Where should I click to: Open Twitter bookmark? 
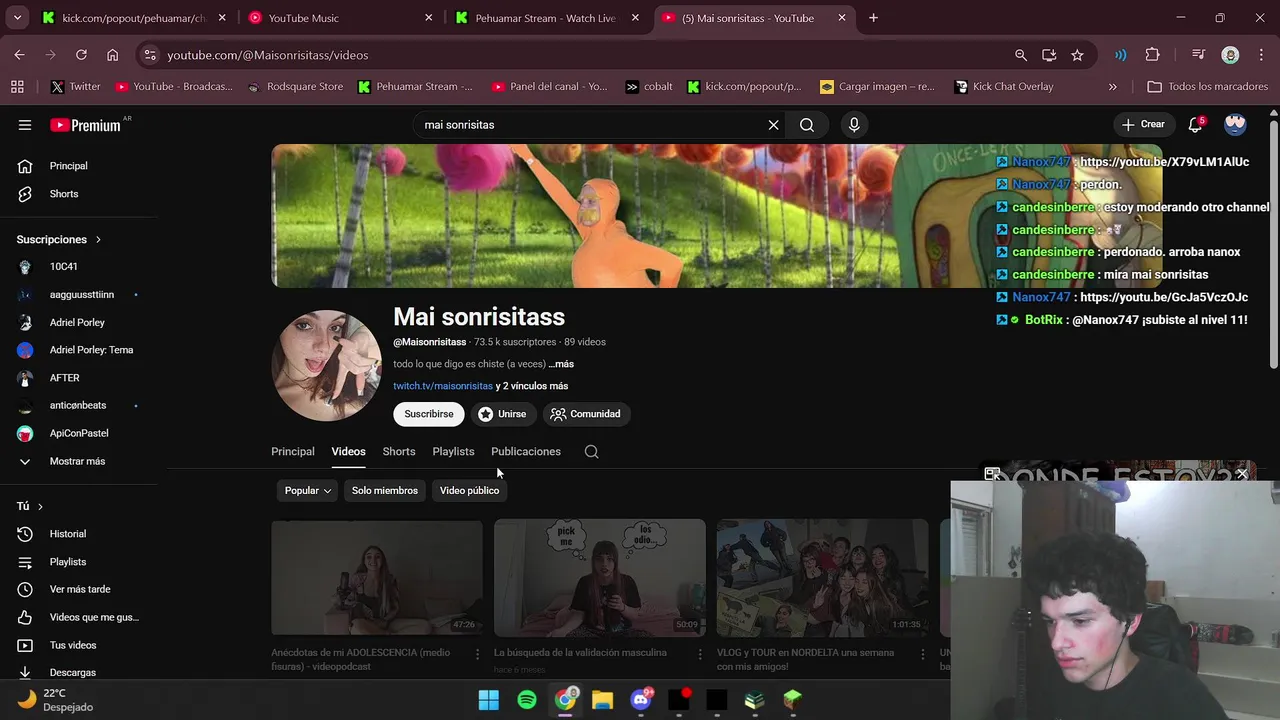[x=76, y=87]
